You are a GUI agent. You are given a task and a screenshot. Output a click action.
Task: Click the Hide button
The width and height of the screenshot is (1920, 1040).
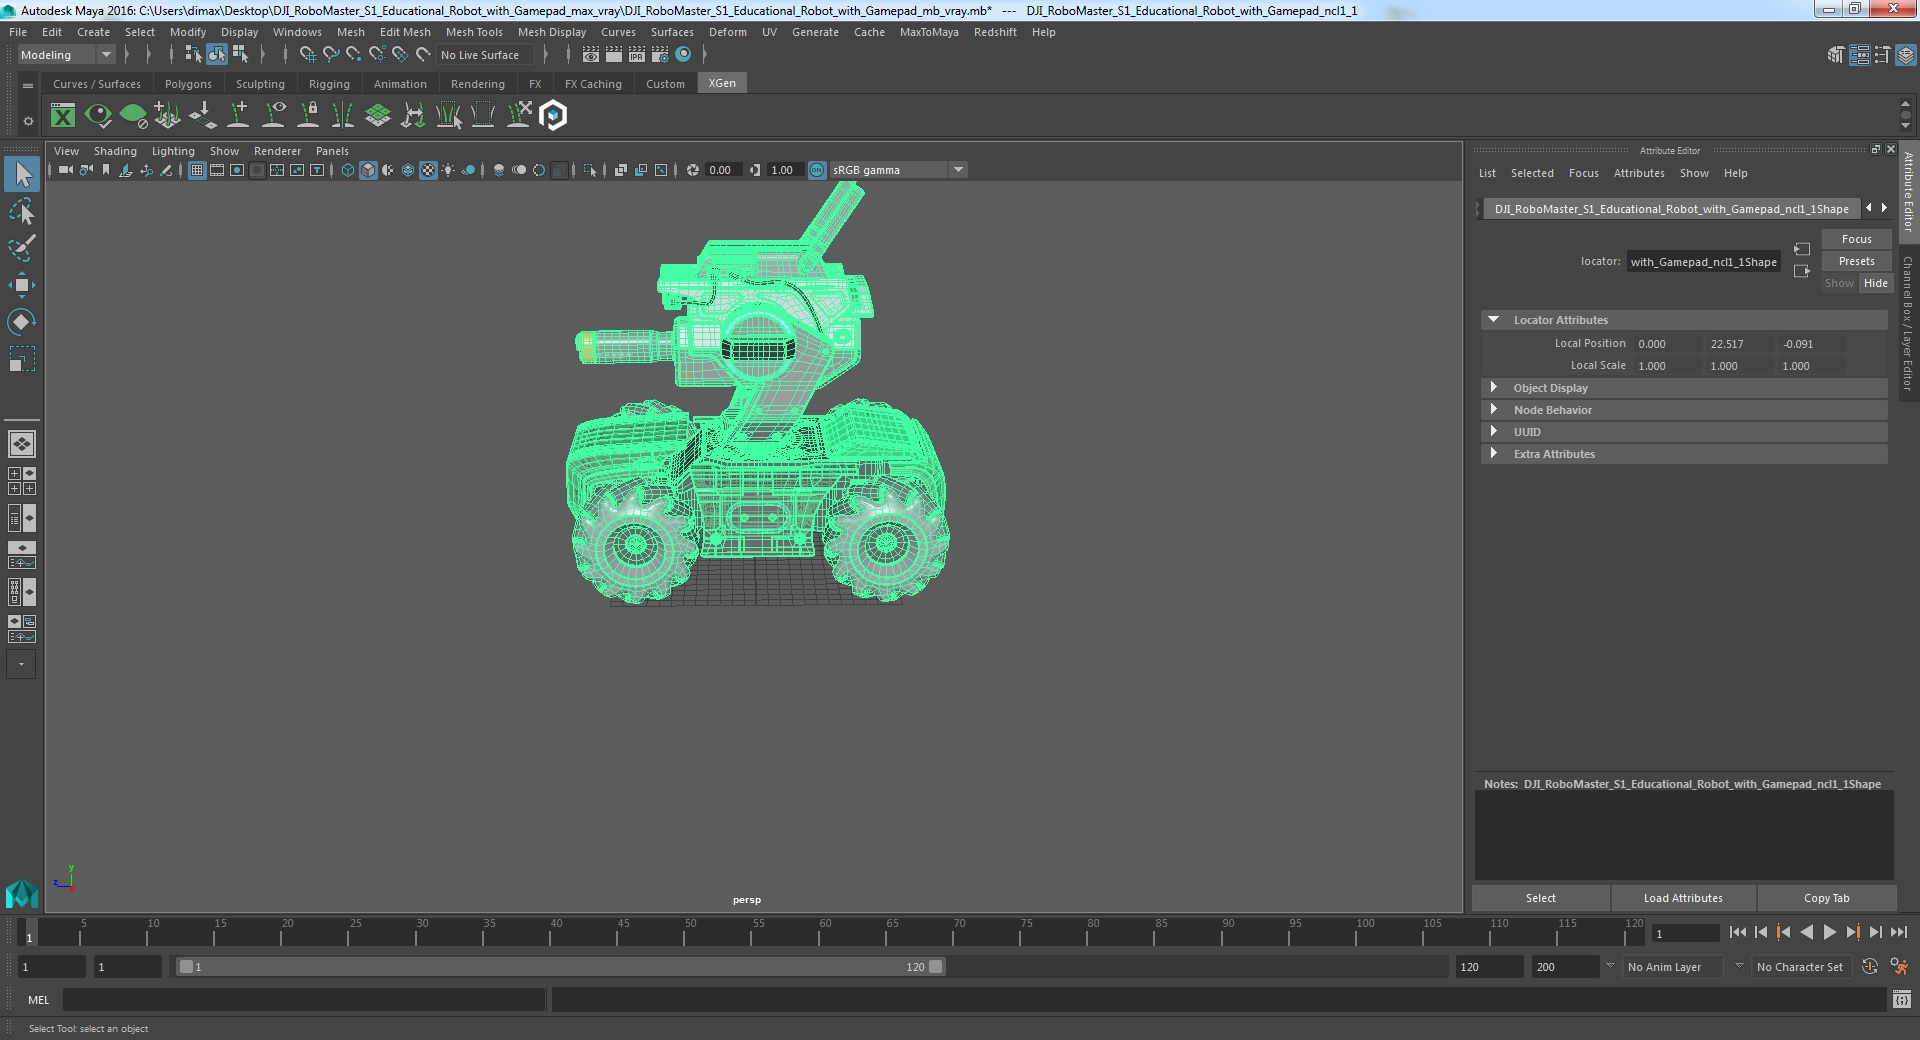click(1876, 283)
